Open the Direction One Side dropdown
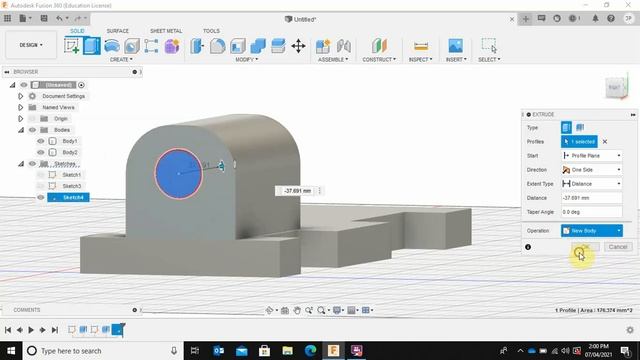This screenshot has height=360, width=640. pyautogui.click(x=592, y=169)
